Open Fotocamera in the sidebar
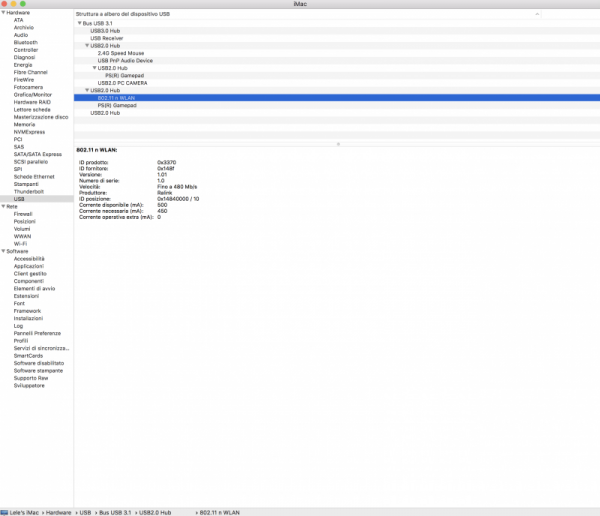This screenshot has width=600, height=516. coord(28,87)
